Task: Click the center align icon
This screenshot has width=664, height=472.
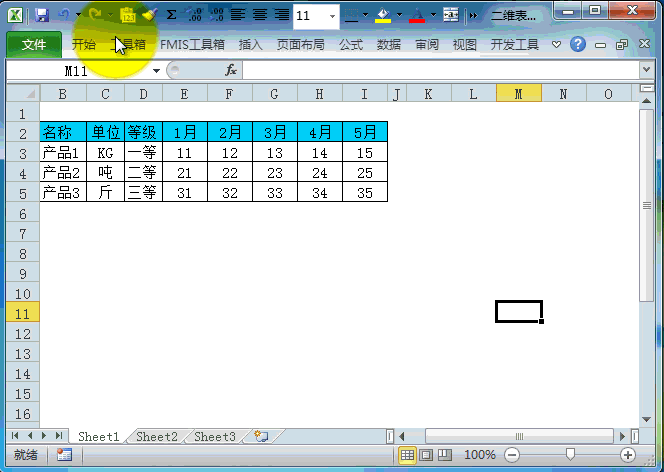Action: pos(259,15)
